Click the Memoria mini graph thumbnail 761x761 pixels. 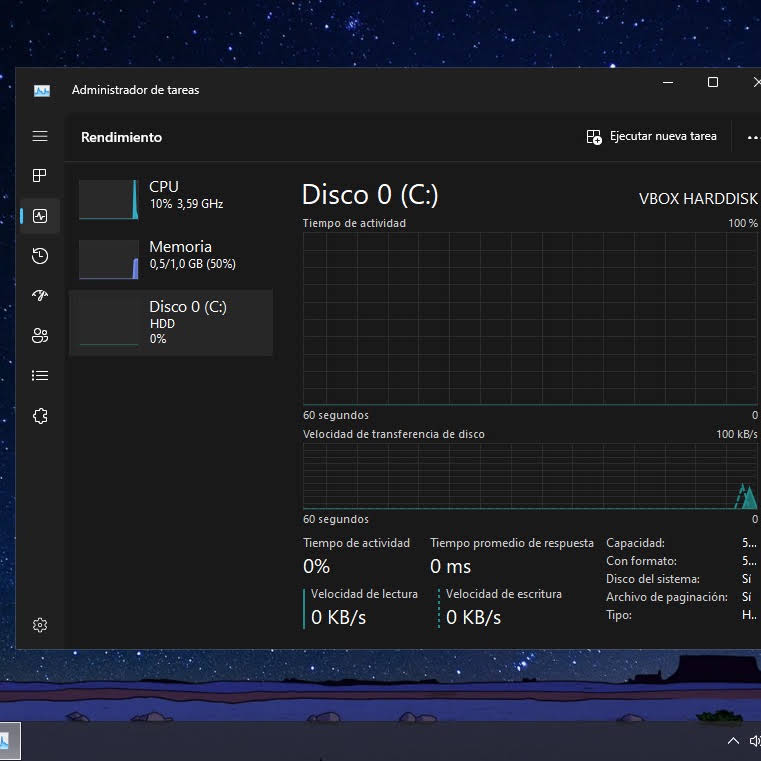click(x=109, y=259)
